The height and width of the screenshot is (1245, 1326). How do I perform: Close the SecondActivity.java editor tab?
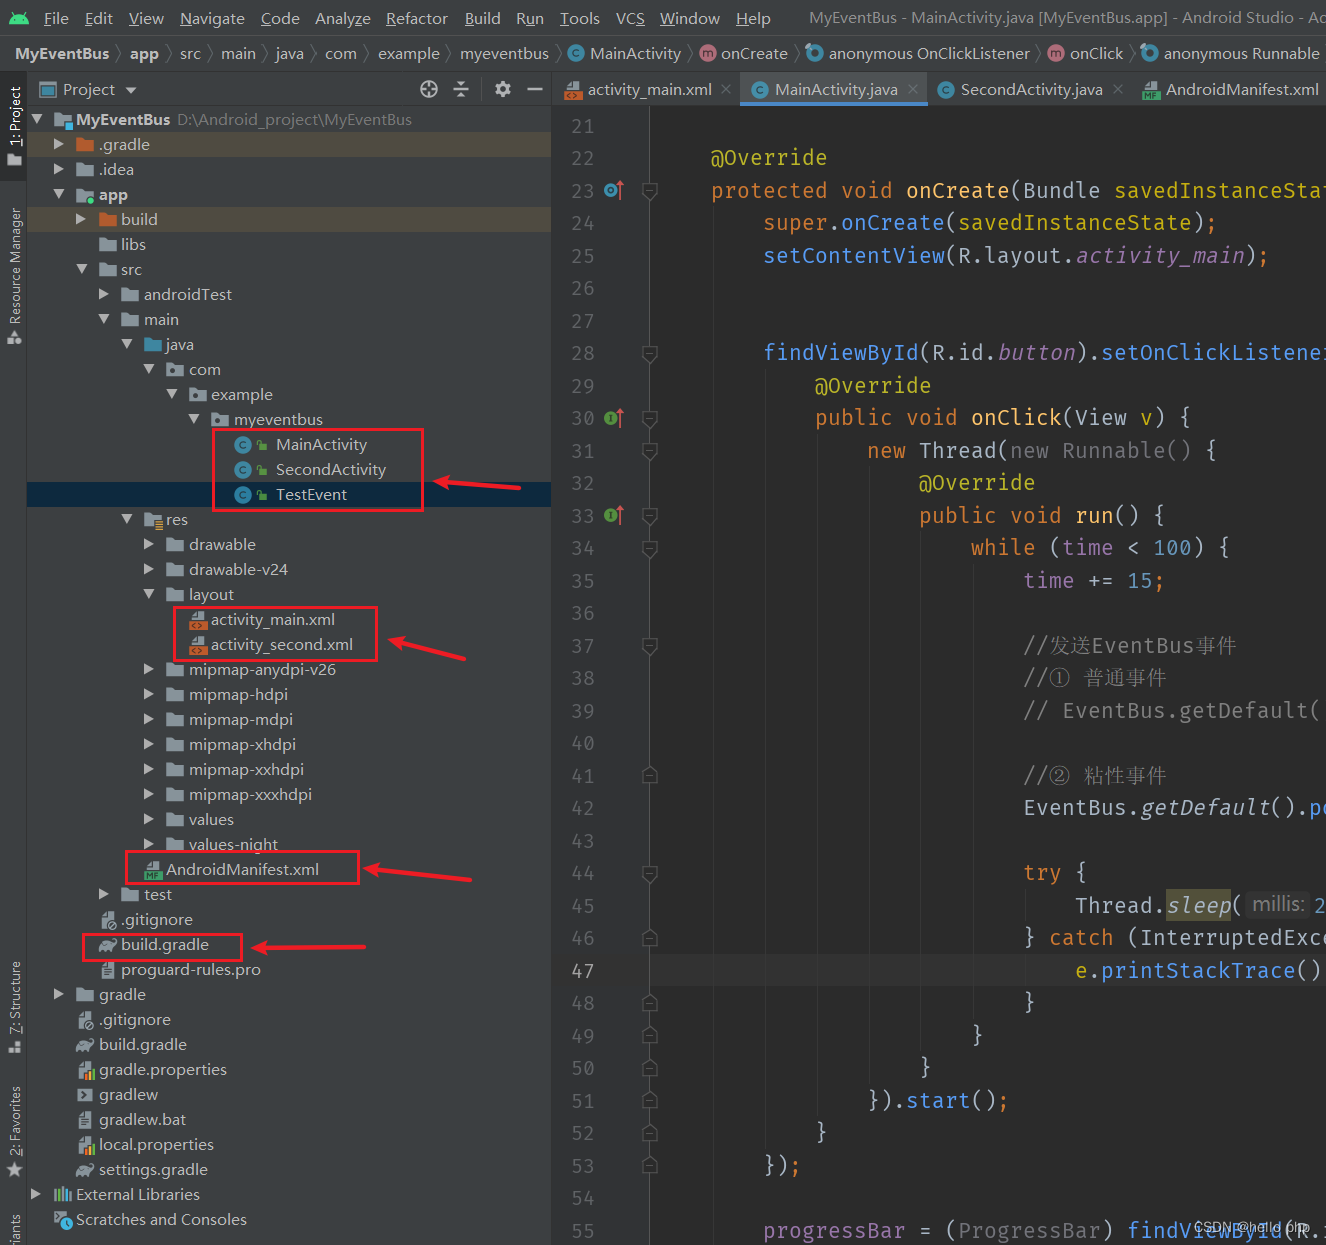[x=1117, y=89]
